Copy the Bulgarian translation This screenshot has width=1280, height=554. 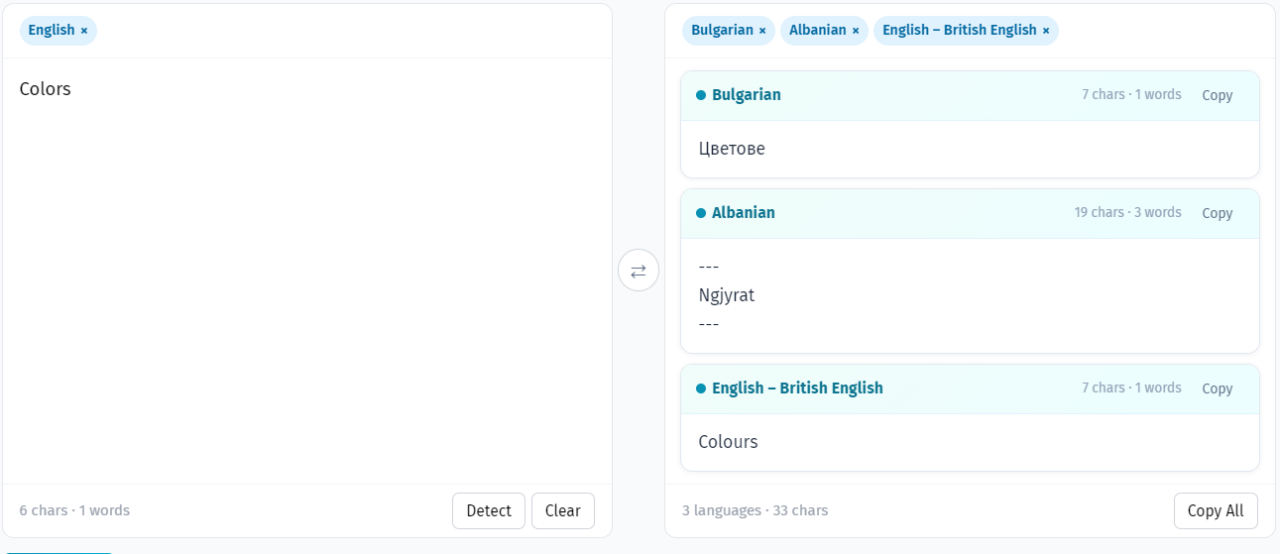[1217, 96]
